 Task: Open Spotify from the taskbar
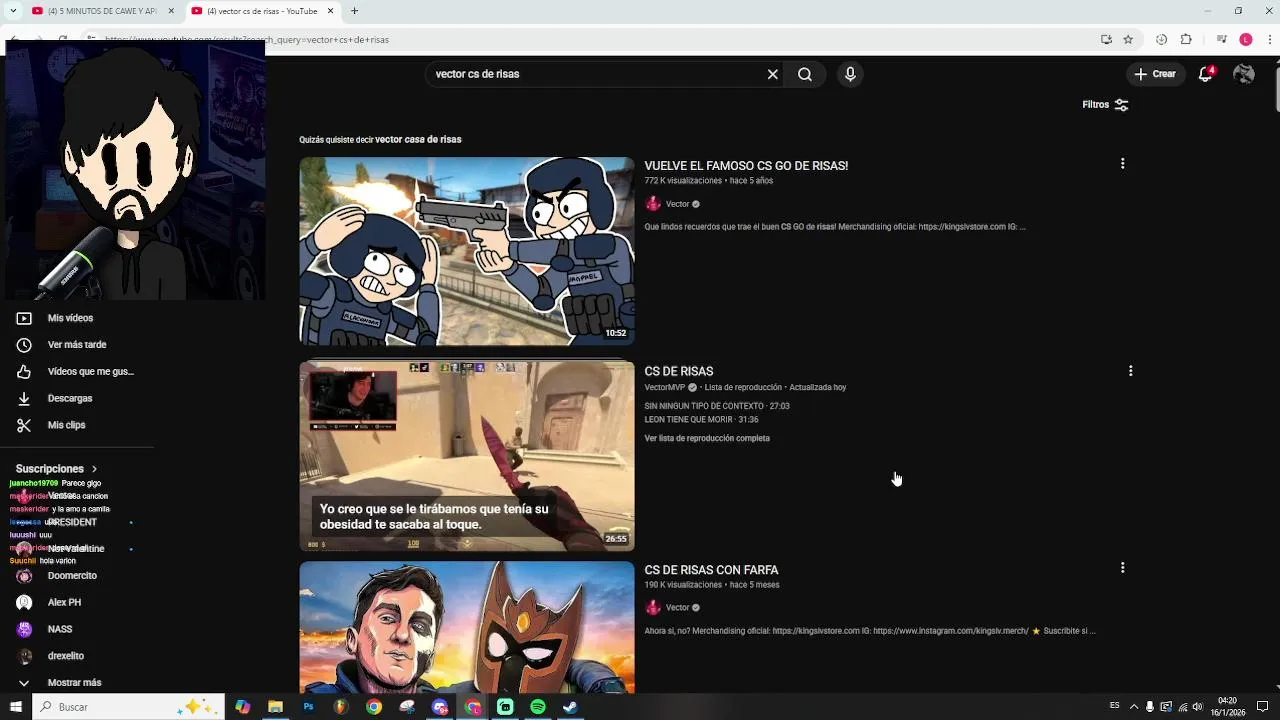coord(538,707)
